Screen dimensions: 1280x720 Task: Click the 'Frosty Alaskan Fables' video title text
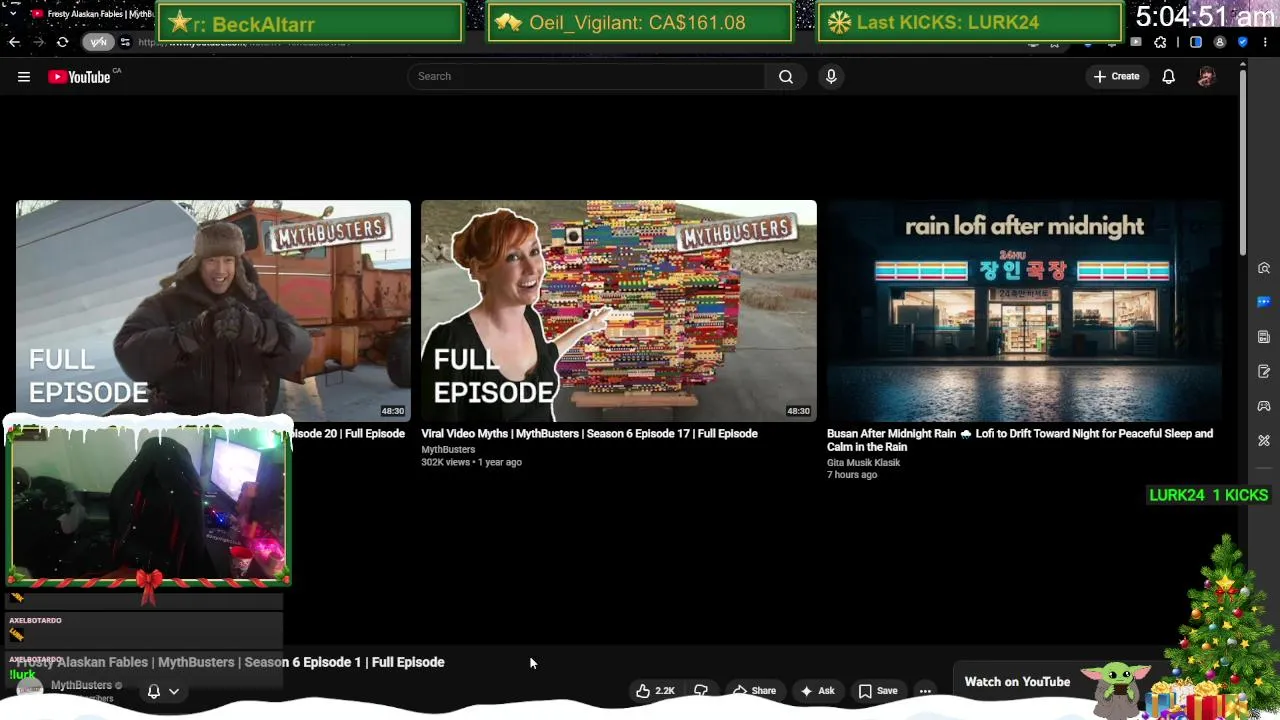click(230, 662)
